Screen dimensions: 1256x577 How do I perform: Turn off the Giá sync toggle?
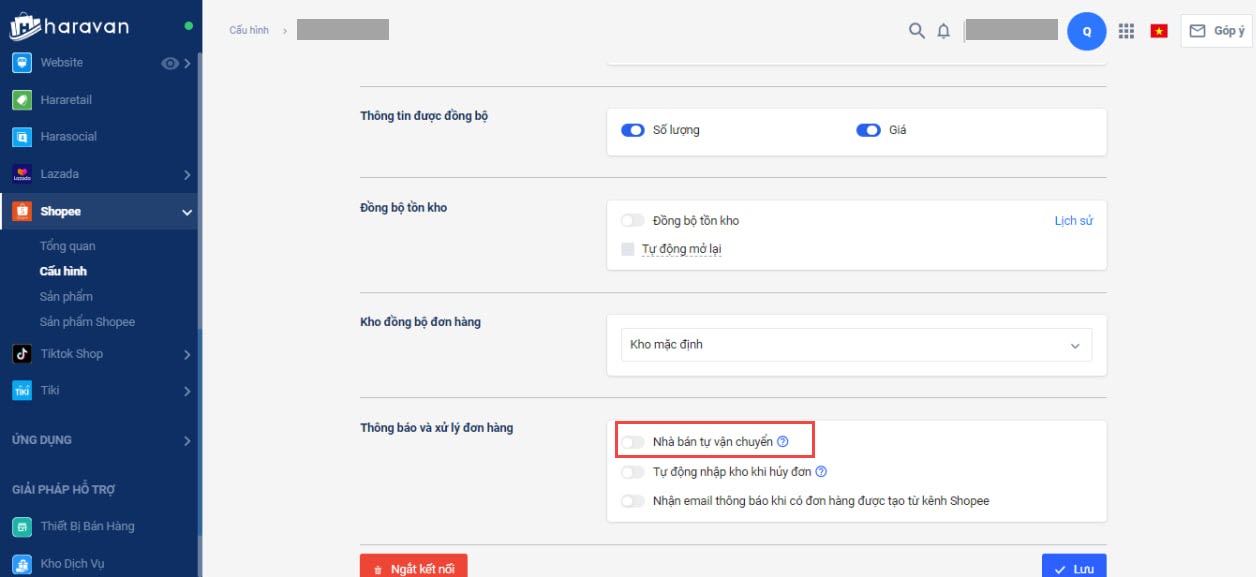(868, 130)
